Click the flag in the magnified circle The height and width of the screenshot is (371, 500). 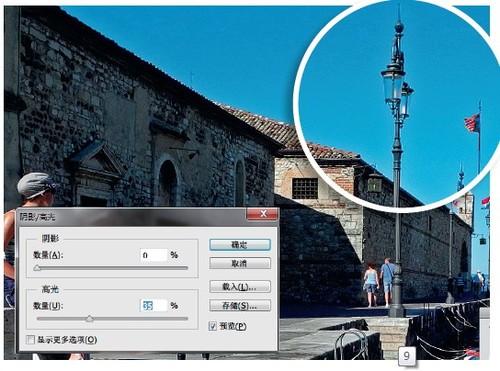tap(472, 122)
